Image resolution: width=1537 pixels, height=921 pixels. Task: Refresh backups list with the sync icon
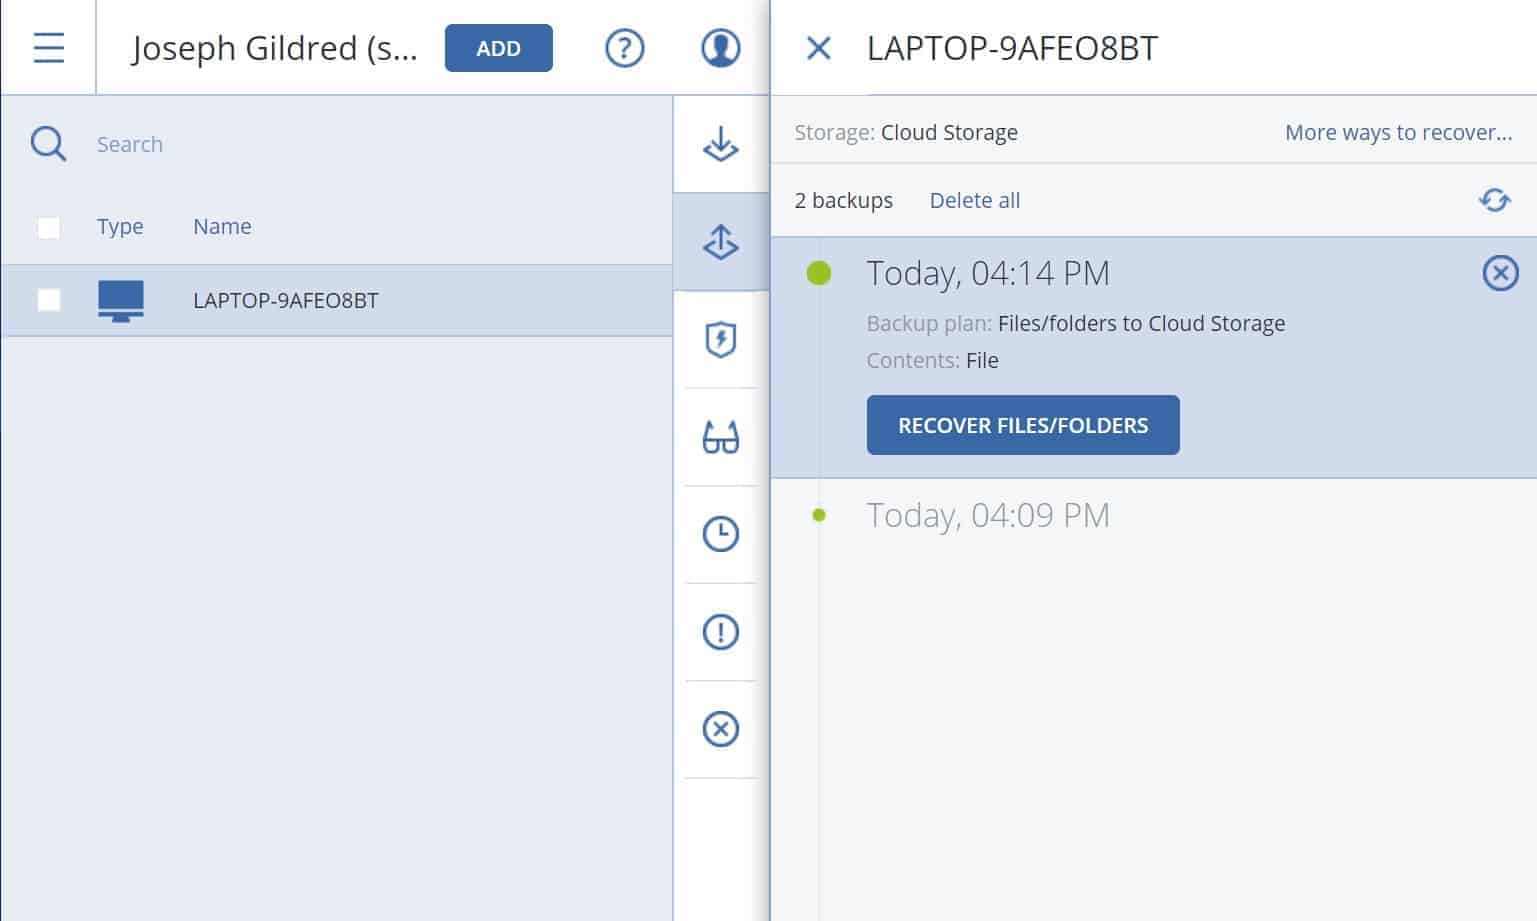pos(1494,200)
